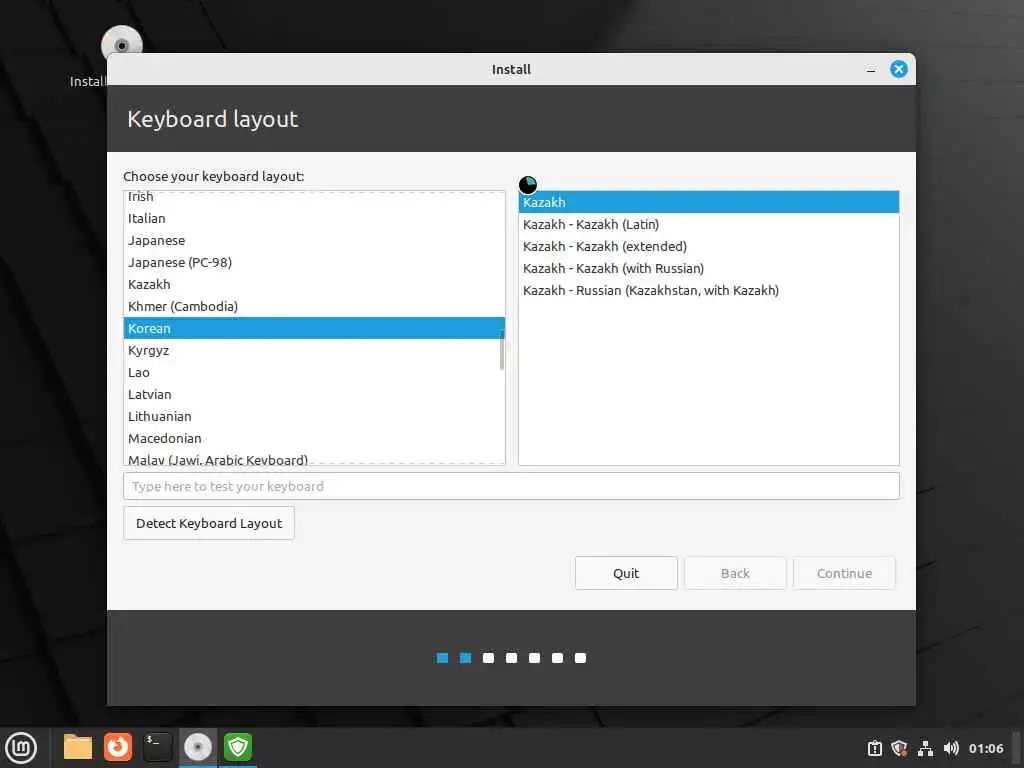
Task: Click the layout list scrollbar thumb
Action: click(x=502, y=350)
